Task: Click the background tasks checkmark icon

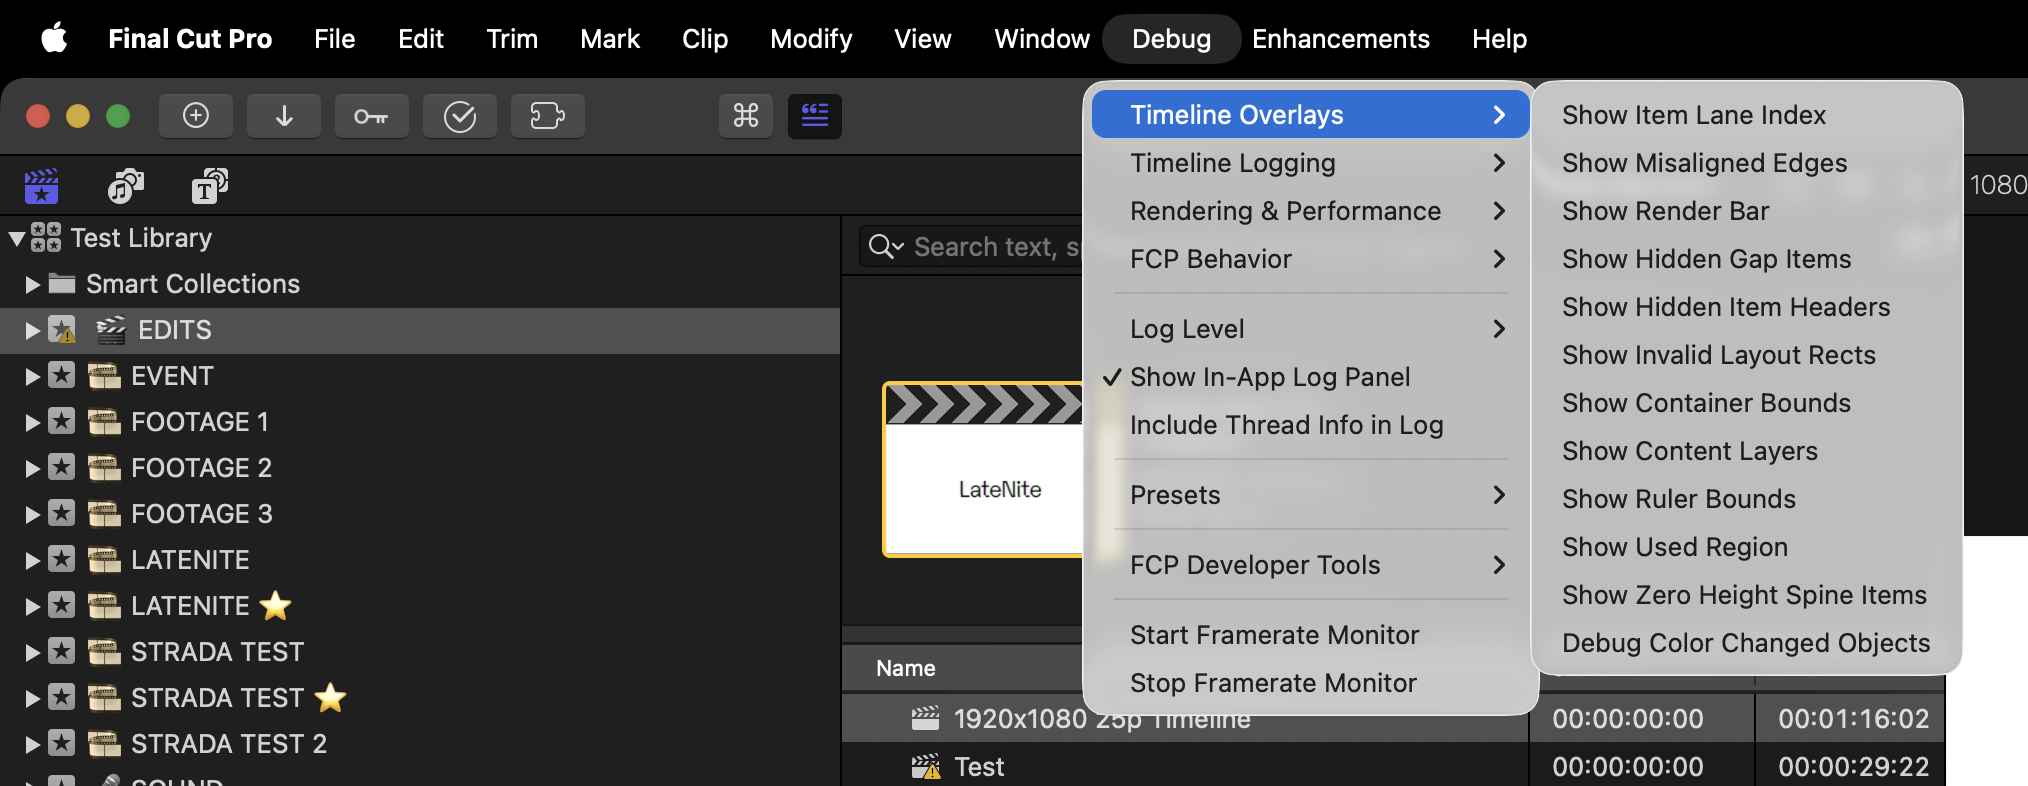Action: pos(459,116)
